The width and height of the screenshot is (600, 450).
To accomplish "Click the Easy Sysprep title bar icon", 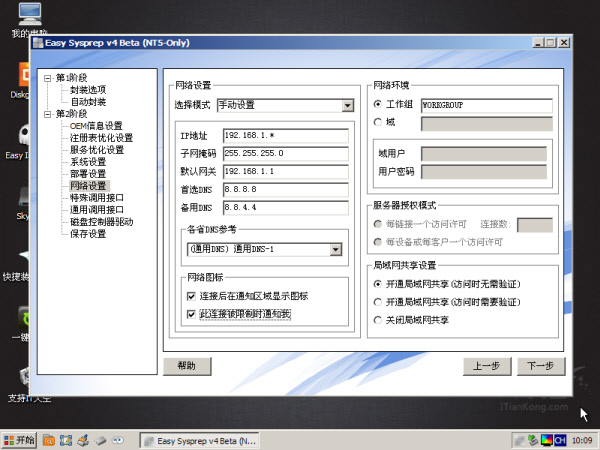I will point(38,43).
